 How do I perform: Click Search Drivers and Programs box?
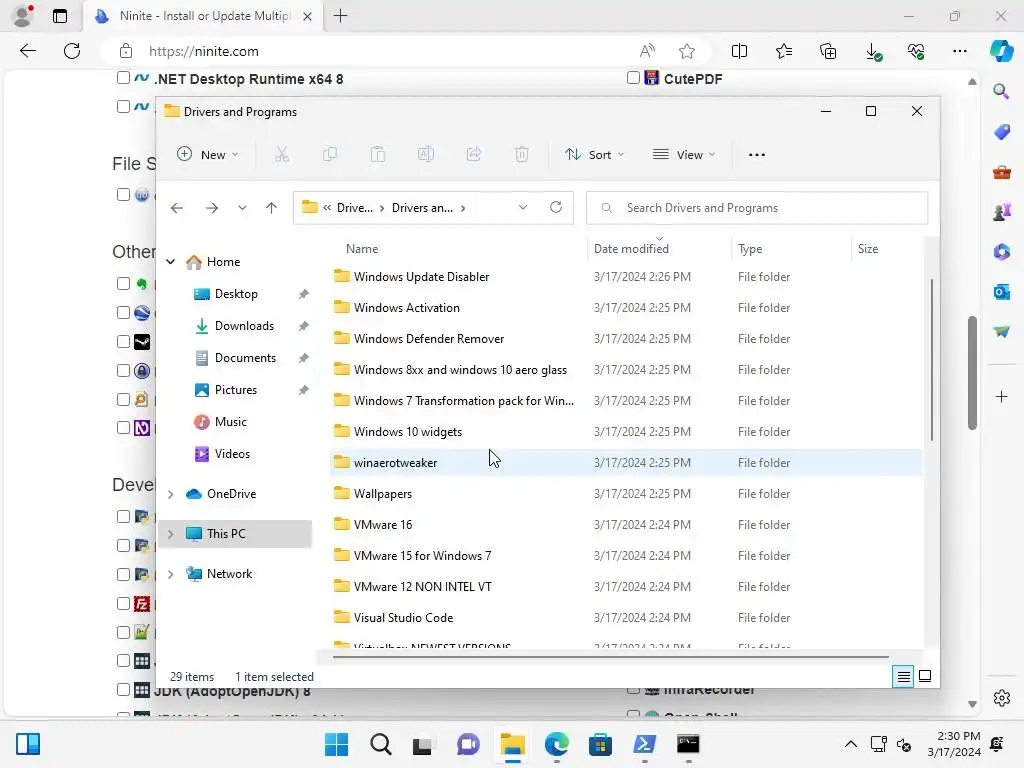[x=757, y=208]
